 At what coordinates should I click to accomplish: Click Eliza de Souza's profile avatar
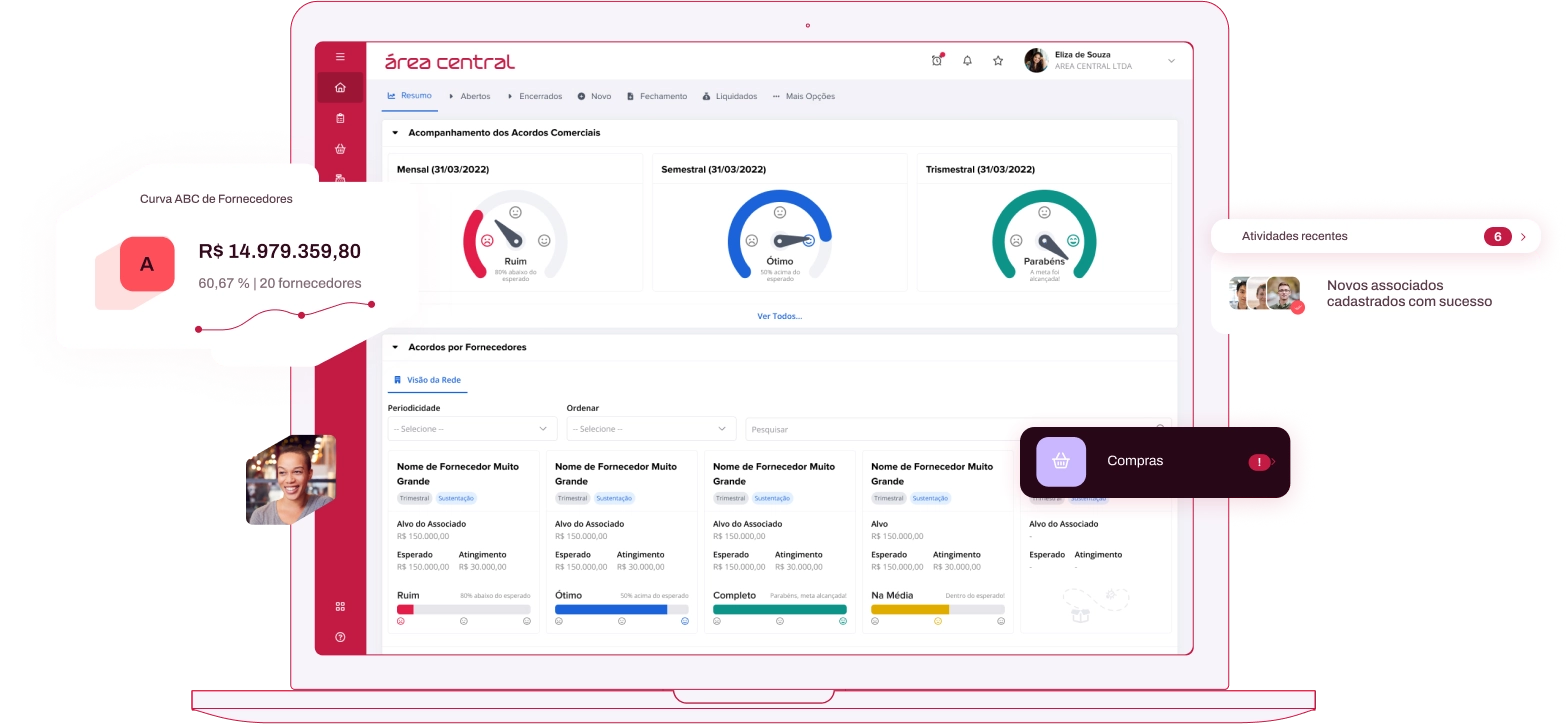point(1036,61)
